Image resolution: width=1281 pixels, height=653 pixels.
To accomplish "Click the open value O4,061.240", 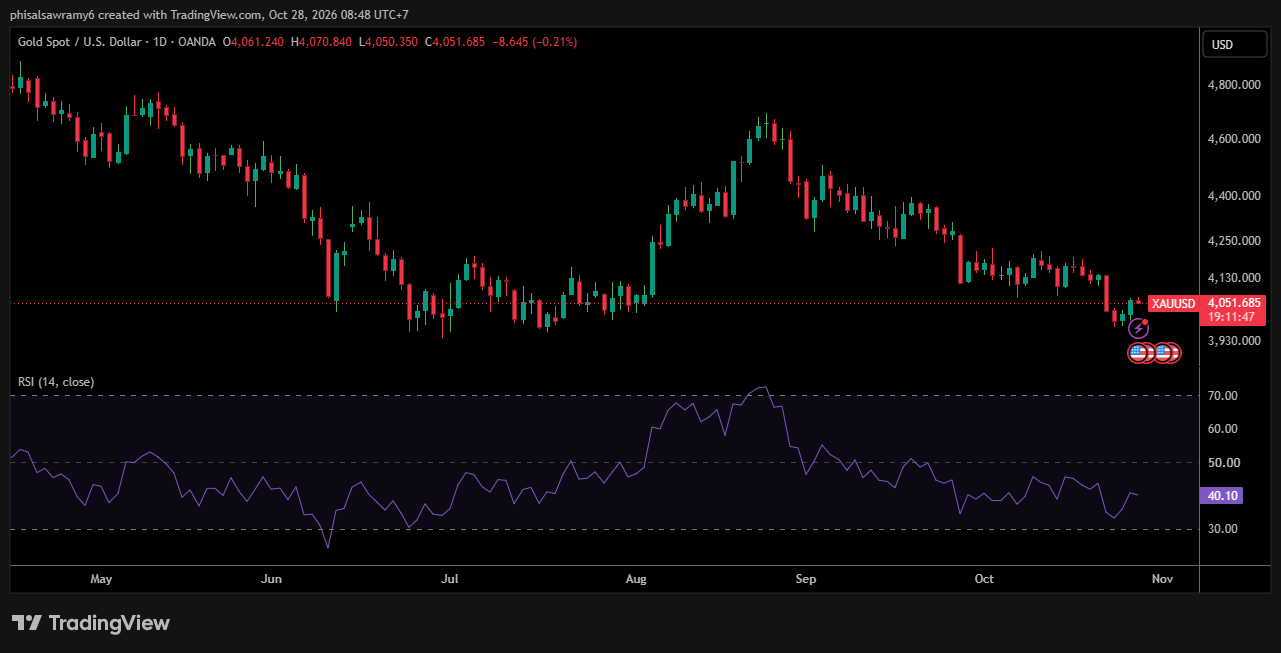I will click(x=253, y=42).
